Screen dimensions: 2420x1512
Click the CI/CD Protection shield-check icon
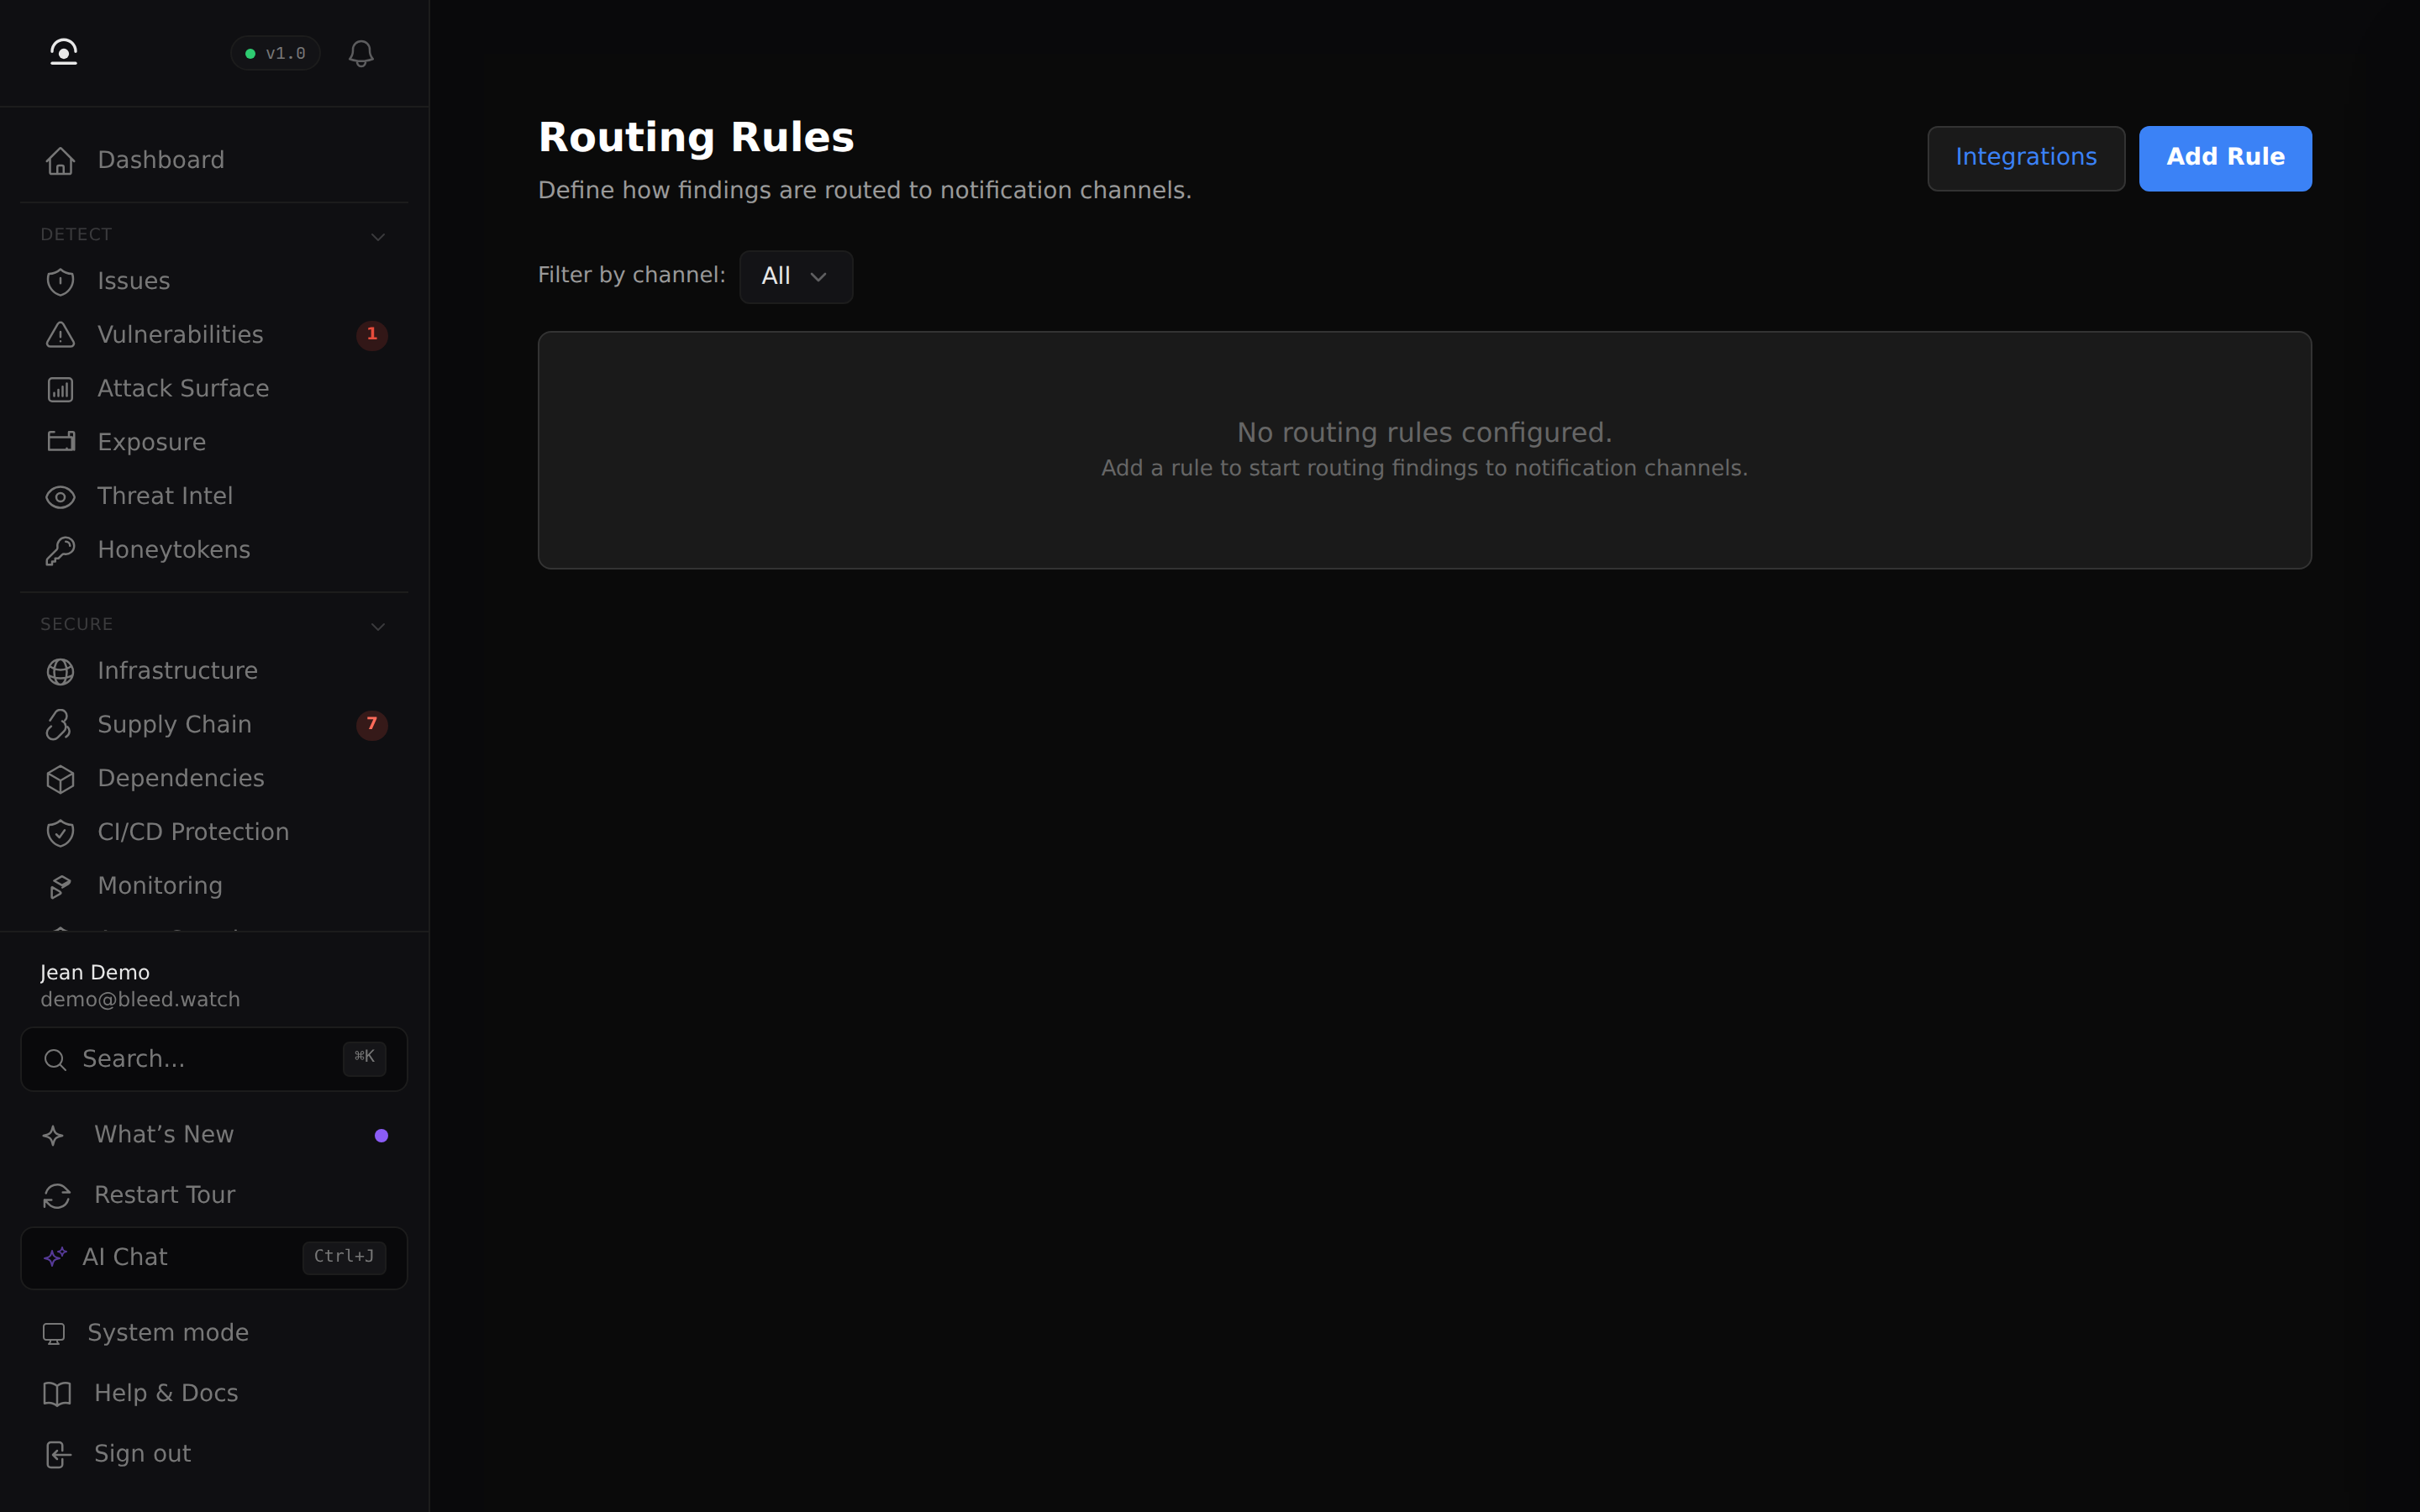60,833
